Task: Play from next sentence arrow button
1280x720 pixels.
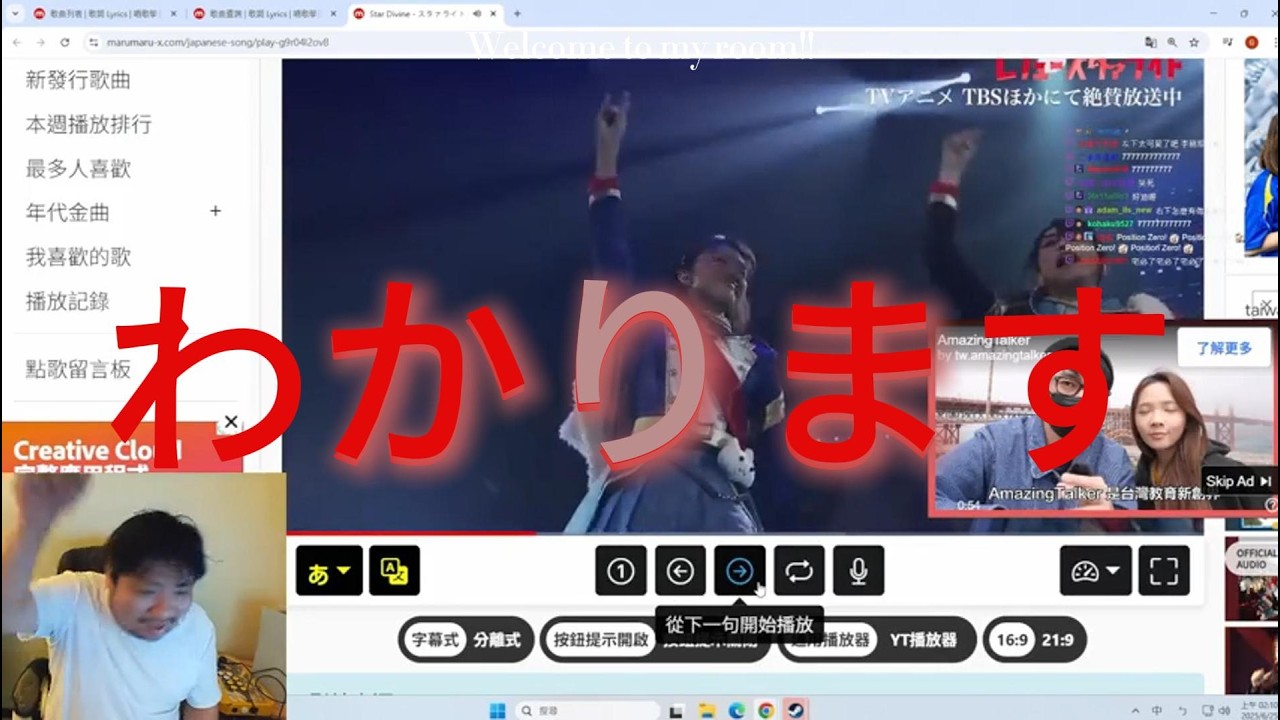Action: pos(740,571)
